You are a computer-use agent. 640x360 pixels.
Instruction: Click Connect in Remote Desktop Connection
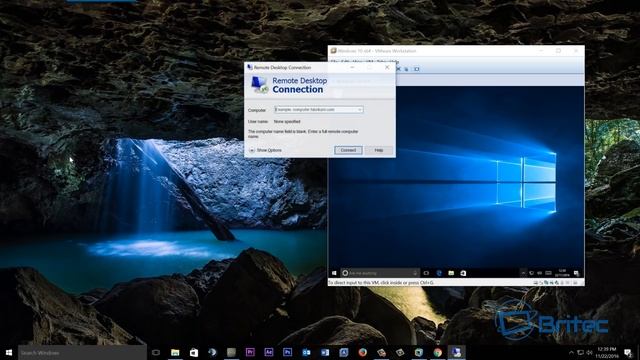coord(348,150)
